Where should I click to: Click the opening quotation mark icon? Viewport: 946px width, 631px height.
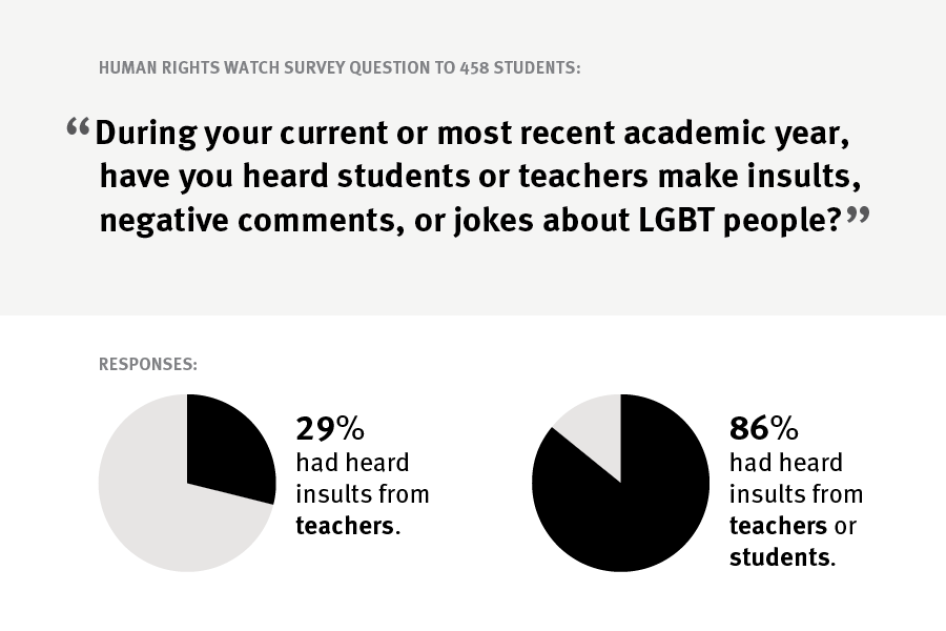tap(78, 128)
